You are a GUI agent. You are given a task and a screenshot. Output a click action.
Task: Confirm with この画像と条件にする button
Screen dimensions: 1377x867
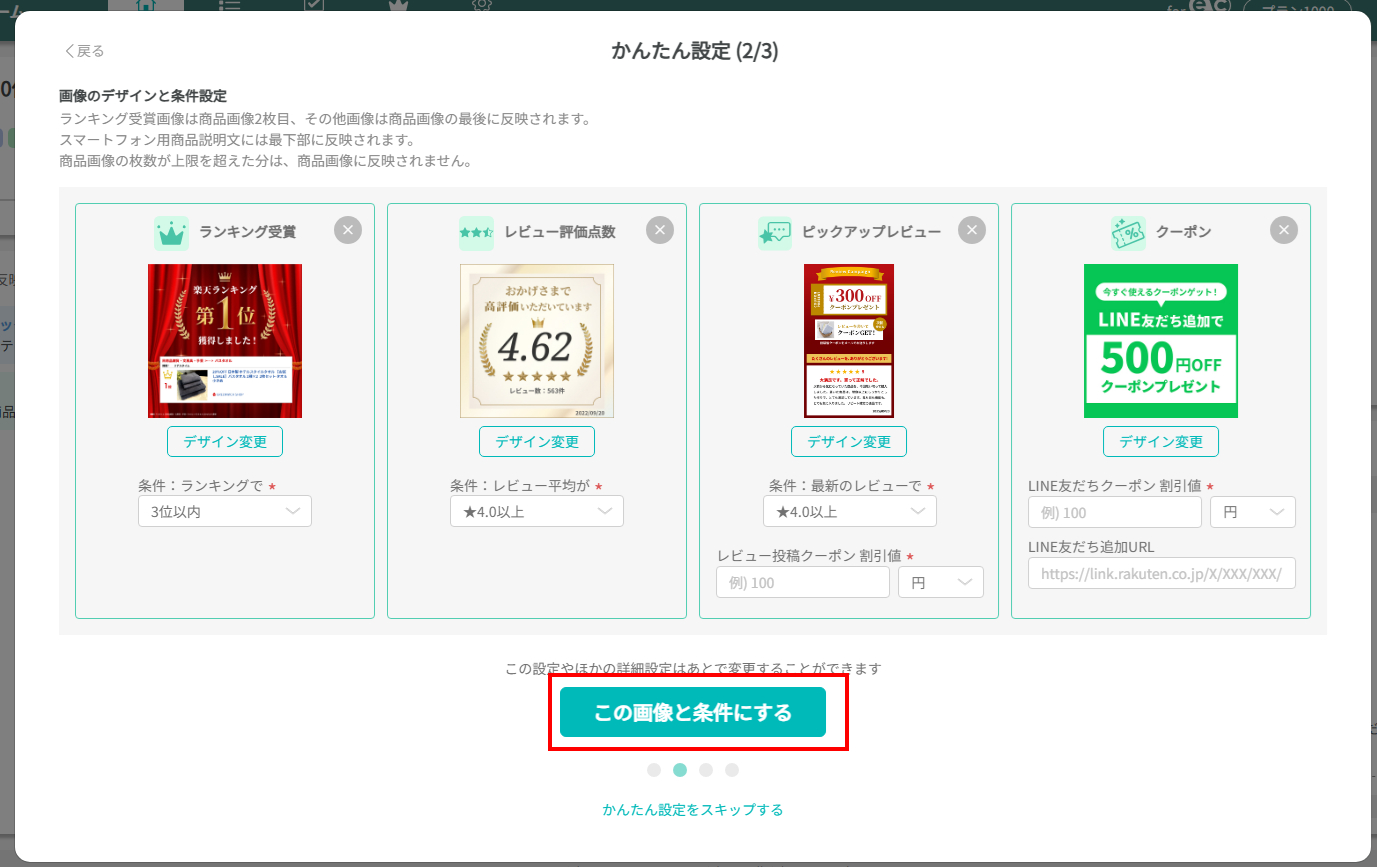(693, 712)
